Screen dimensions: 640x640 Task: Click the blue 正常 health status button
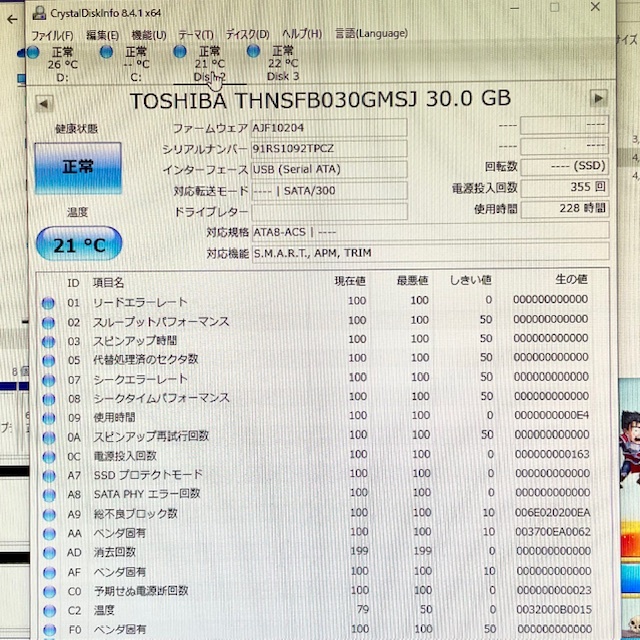click(x=78, y=167)
